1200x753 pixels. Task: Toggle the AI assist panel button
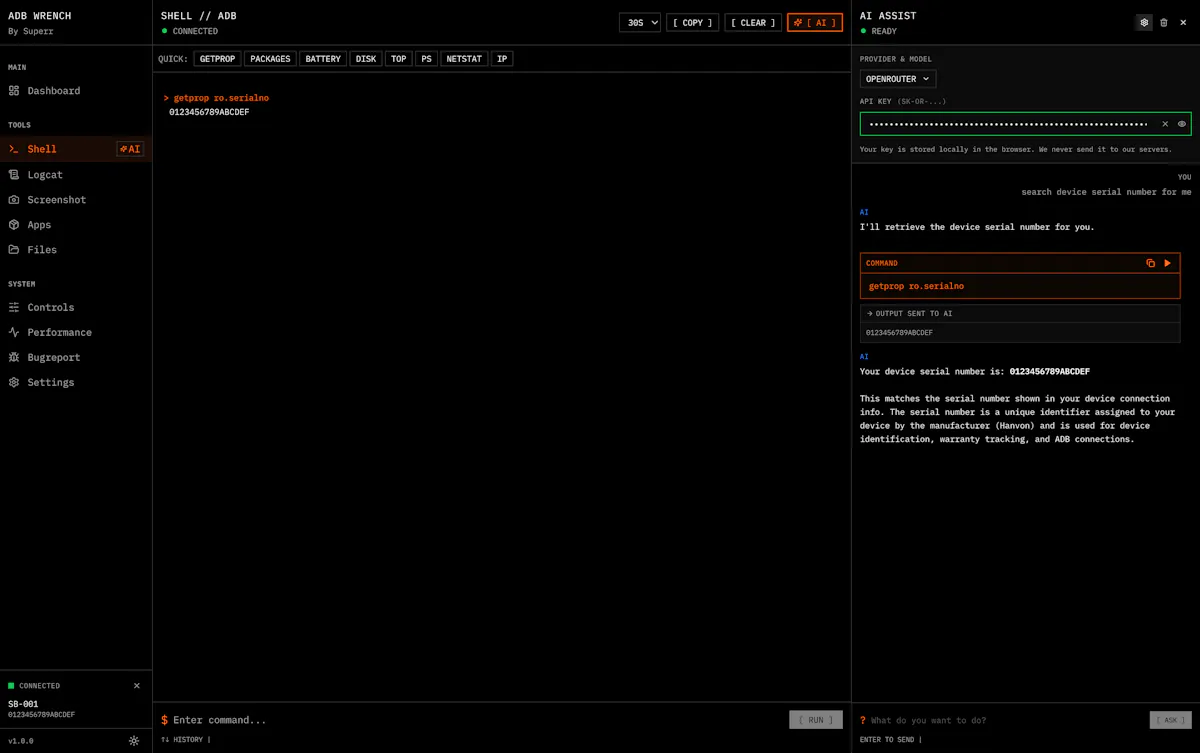(815, 22)
